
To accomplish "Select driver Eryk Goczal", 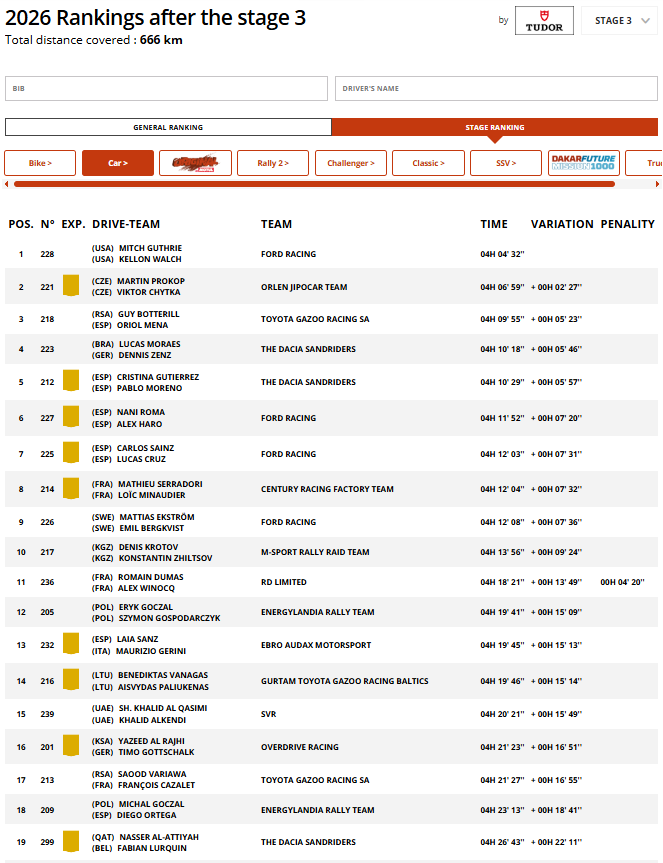I will pos(146,607).
